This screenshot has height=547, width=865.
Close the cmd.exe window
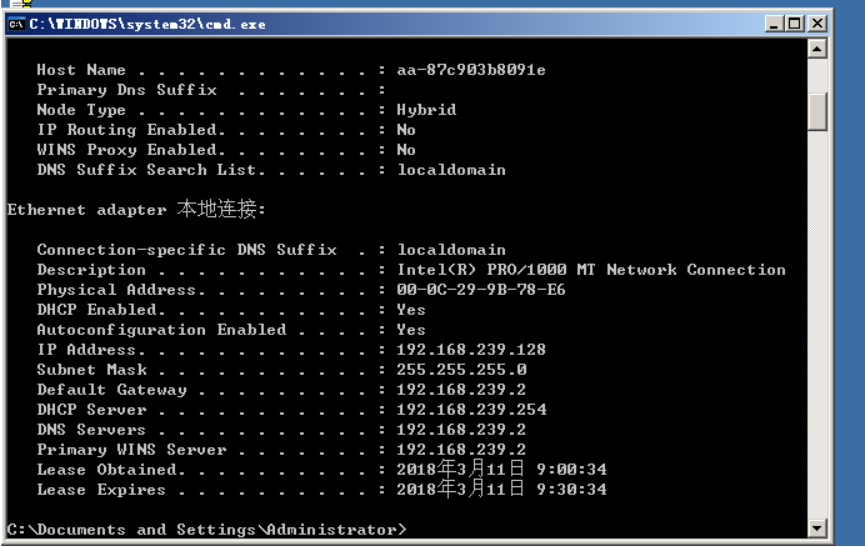(817, 23)
